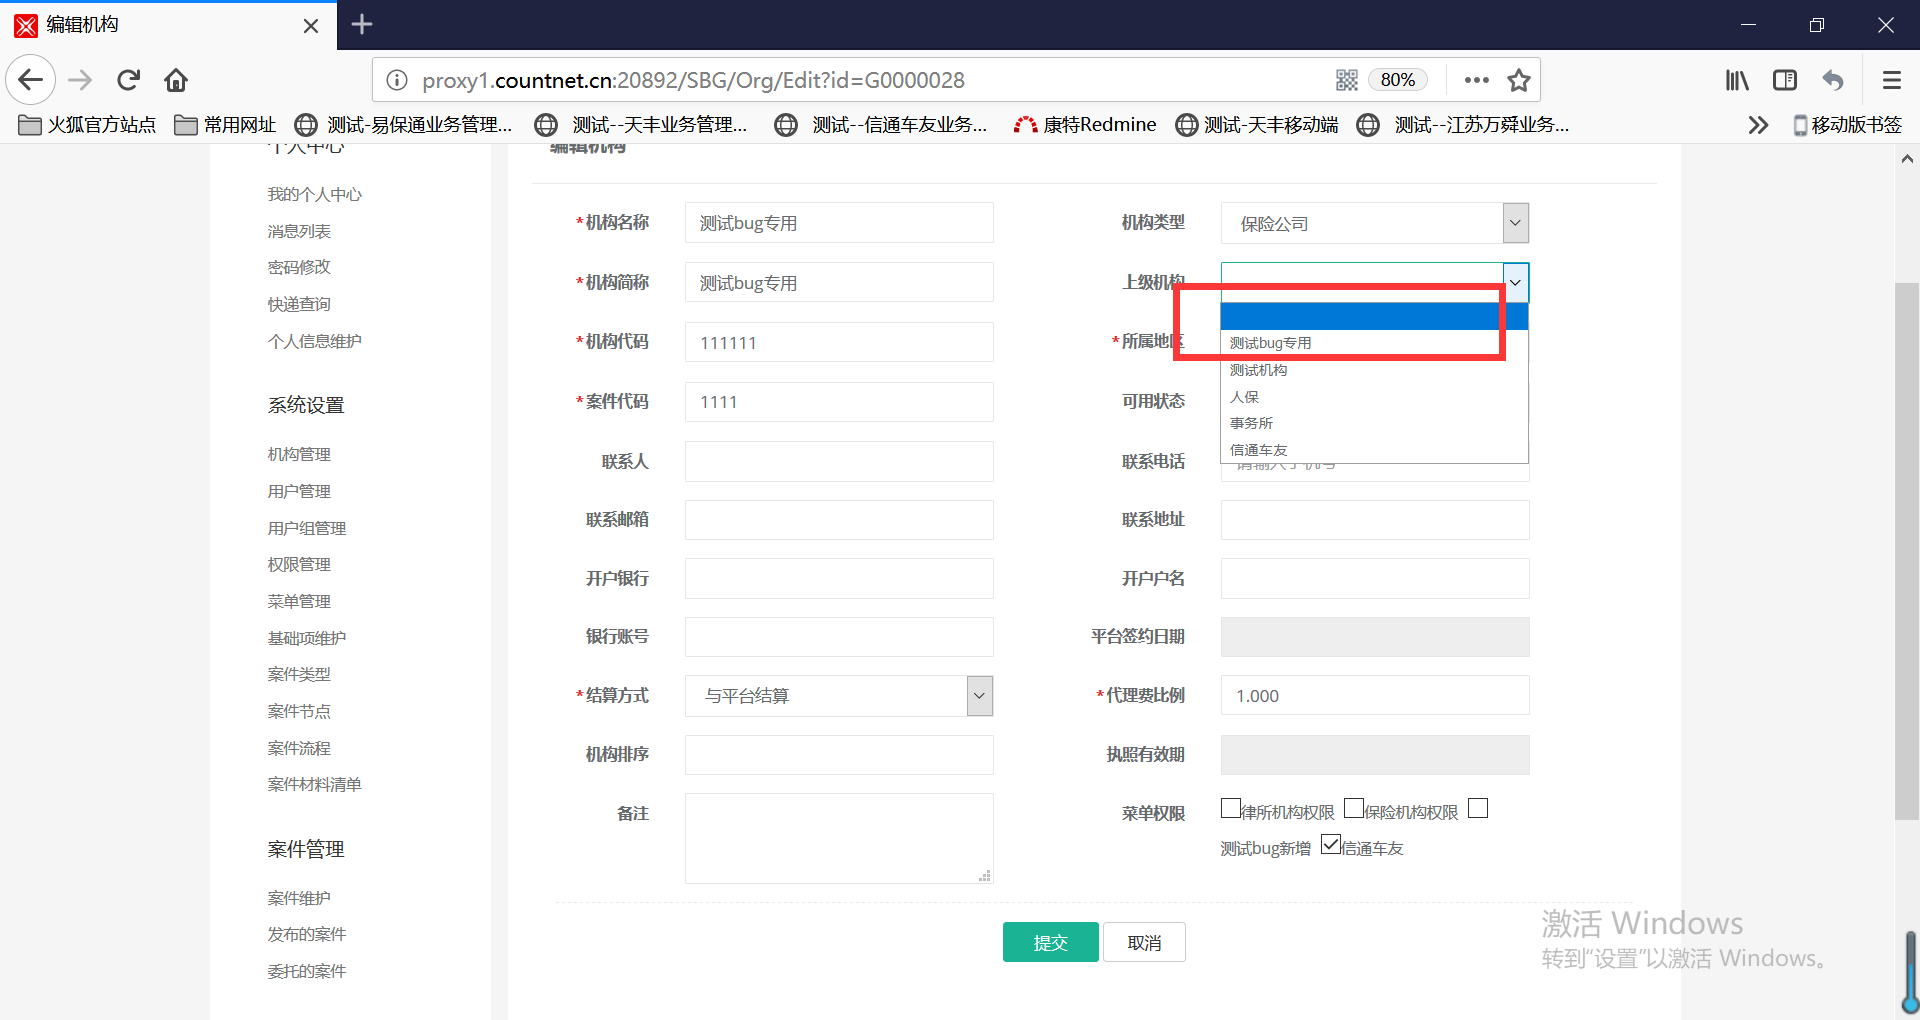Submit the form with 提交
This screenshot has height=1020, width=1920.
(1051, 942)
